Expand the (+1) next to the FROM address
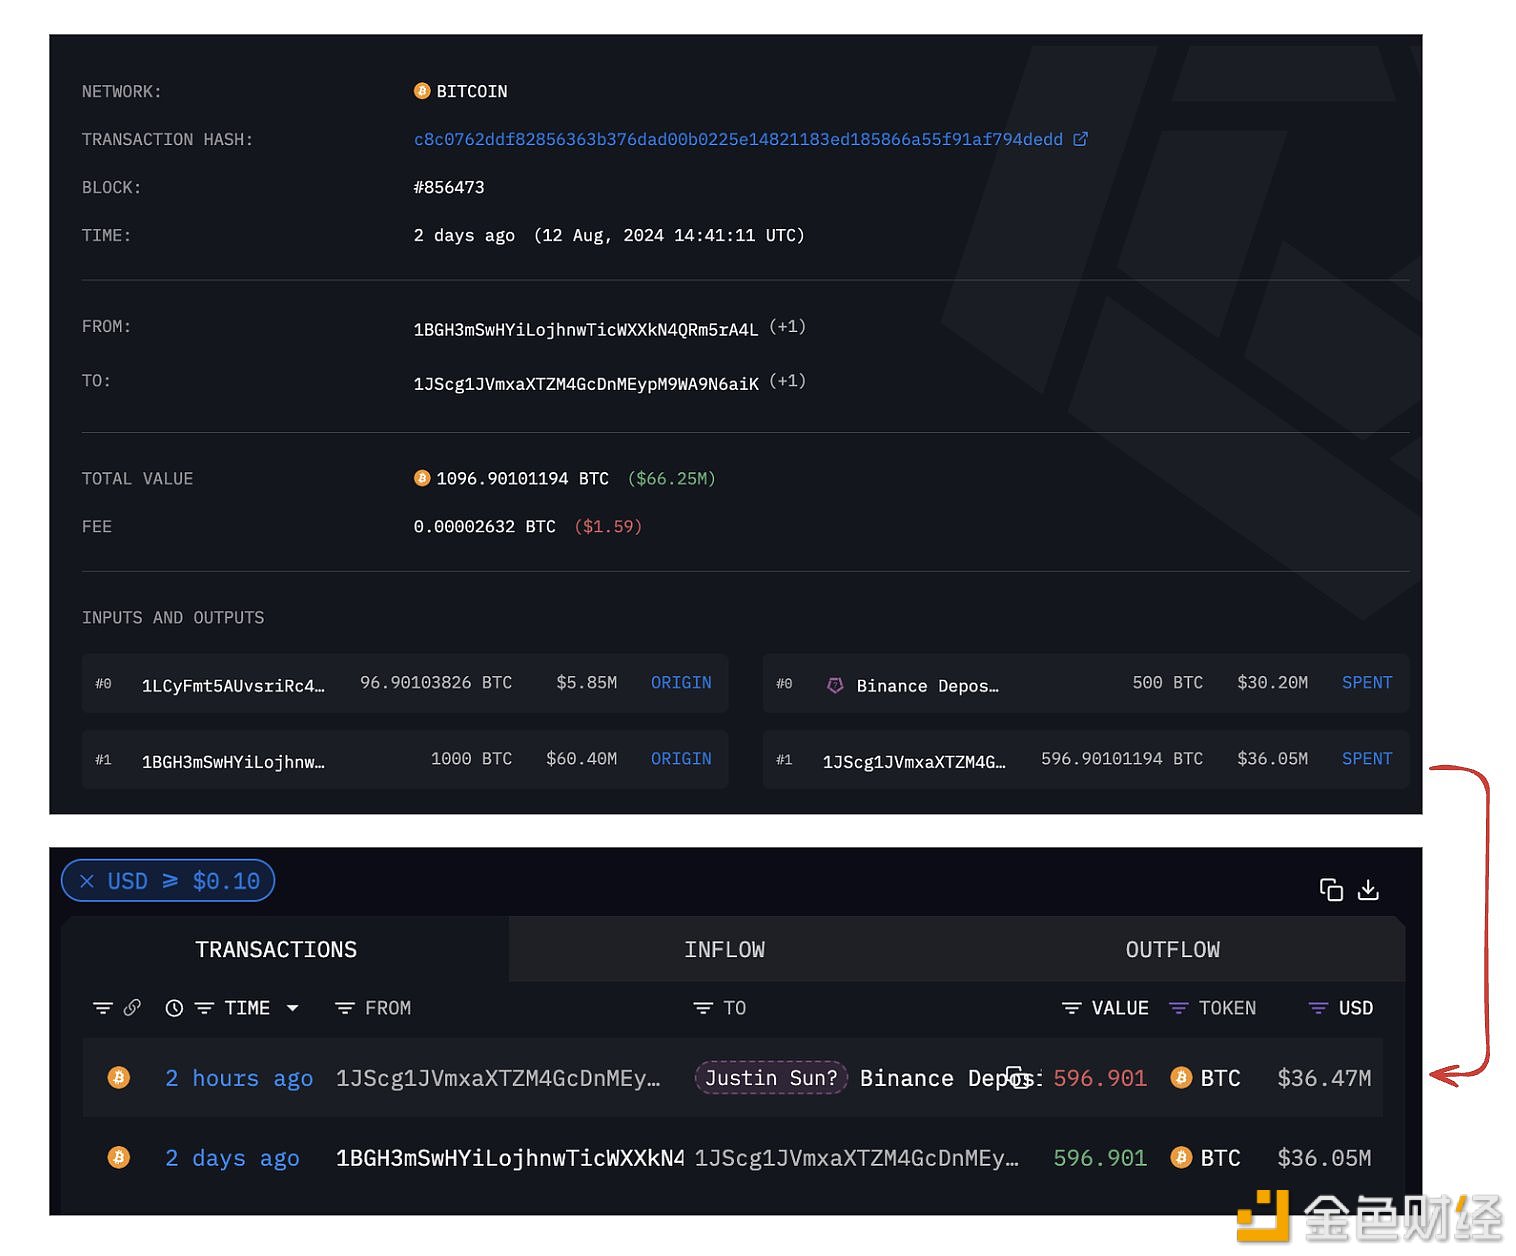 (x=787, y=327)
